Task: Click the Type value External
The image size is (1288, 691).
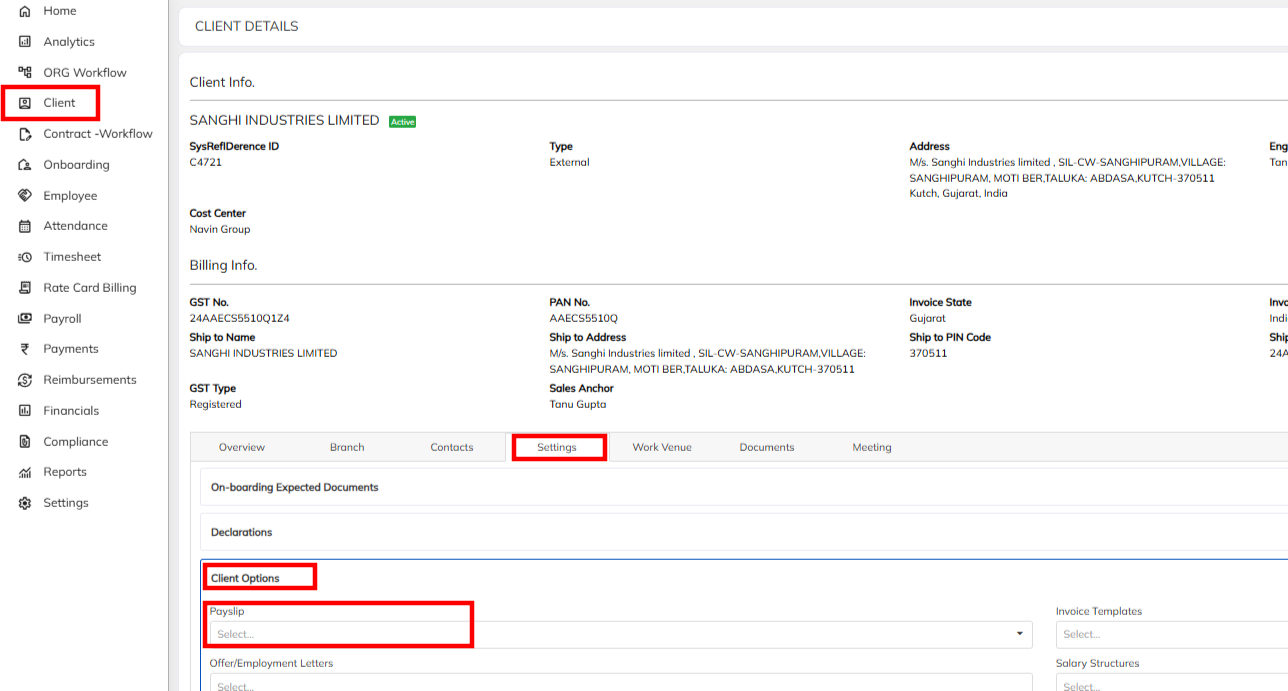Action: (570, 162)
